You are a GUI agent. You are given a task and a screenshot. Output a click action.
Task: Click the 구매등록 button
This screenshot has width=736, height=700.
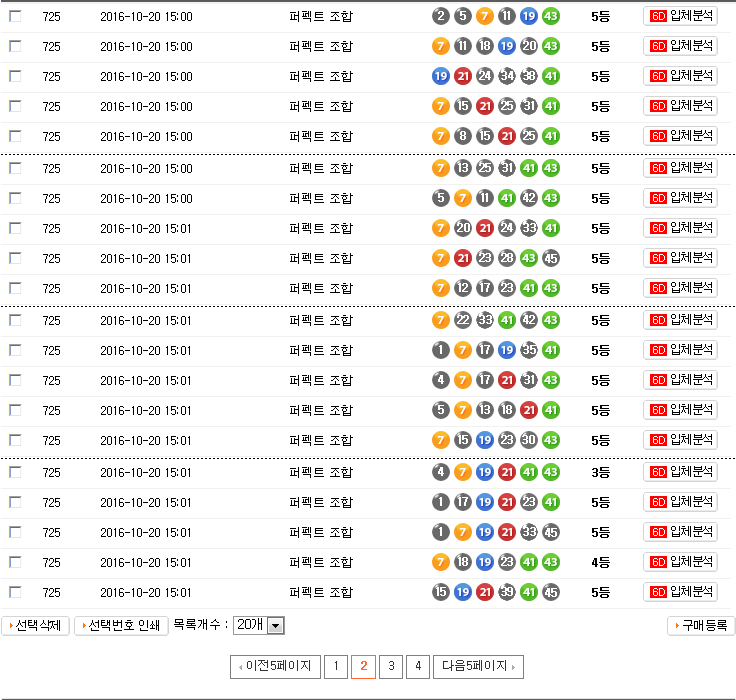[701, 626]
